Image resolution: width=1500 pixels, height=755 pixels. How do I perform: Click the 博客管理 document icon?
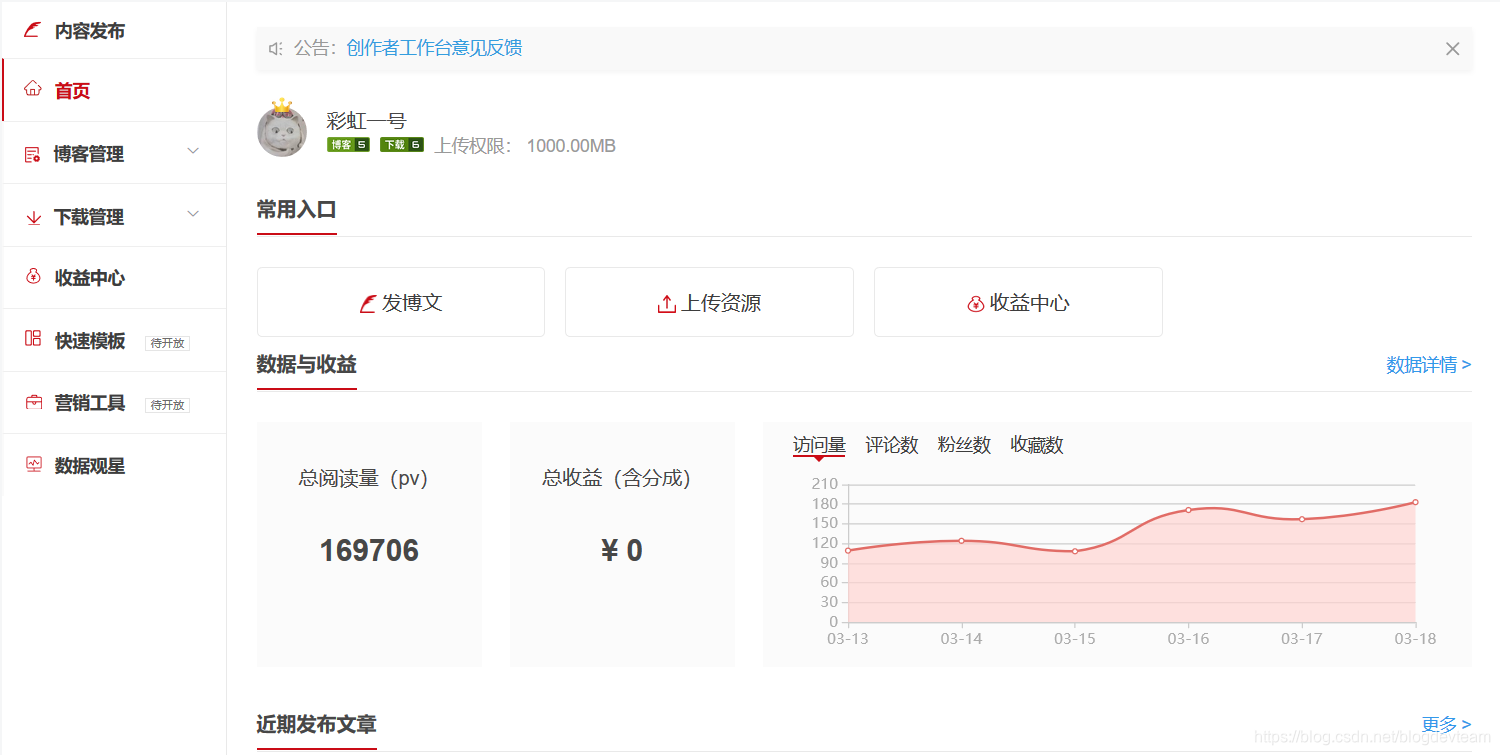pyautogui.click(x=33, y=154)
